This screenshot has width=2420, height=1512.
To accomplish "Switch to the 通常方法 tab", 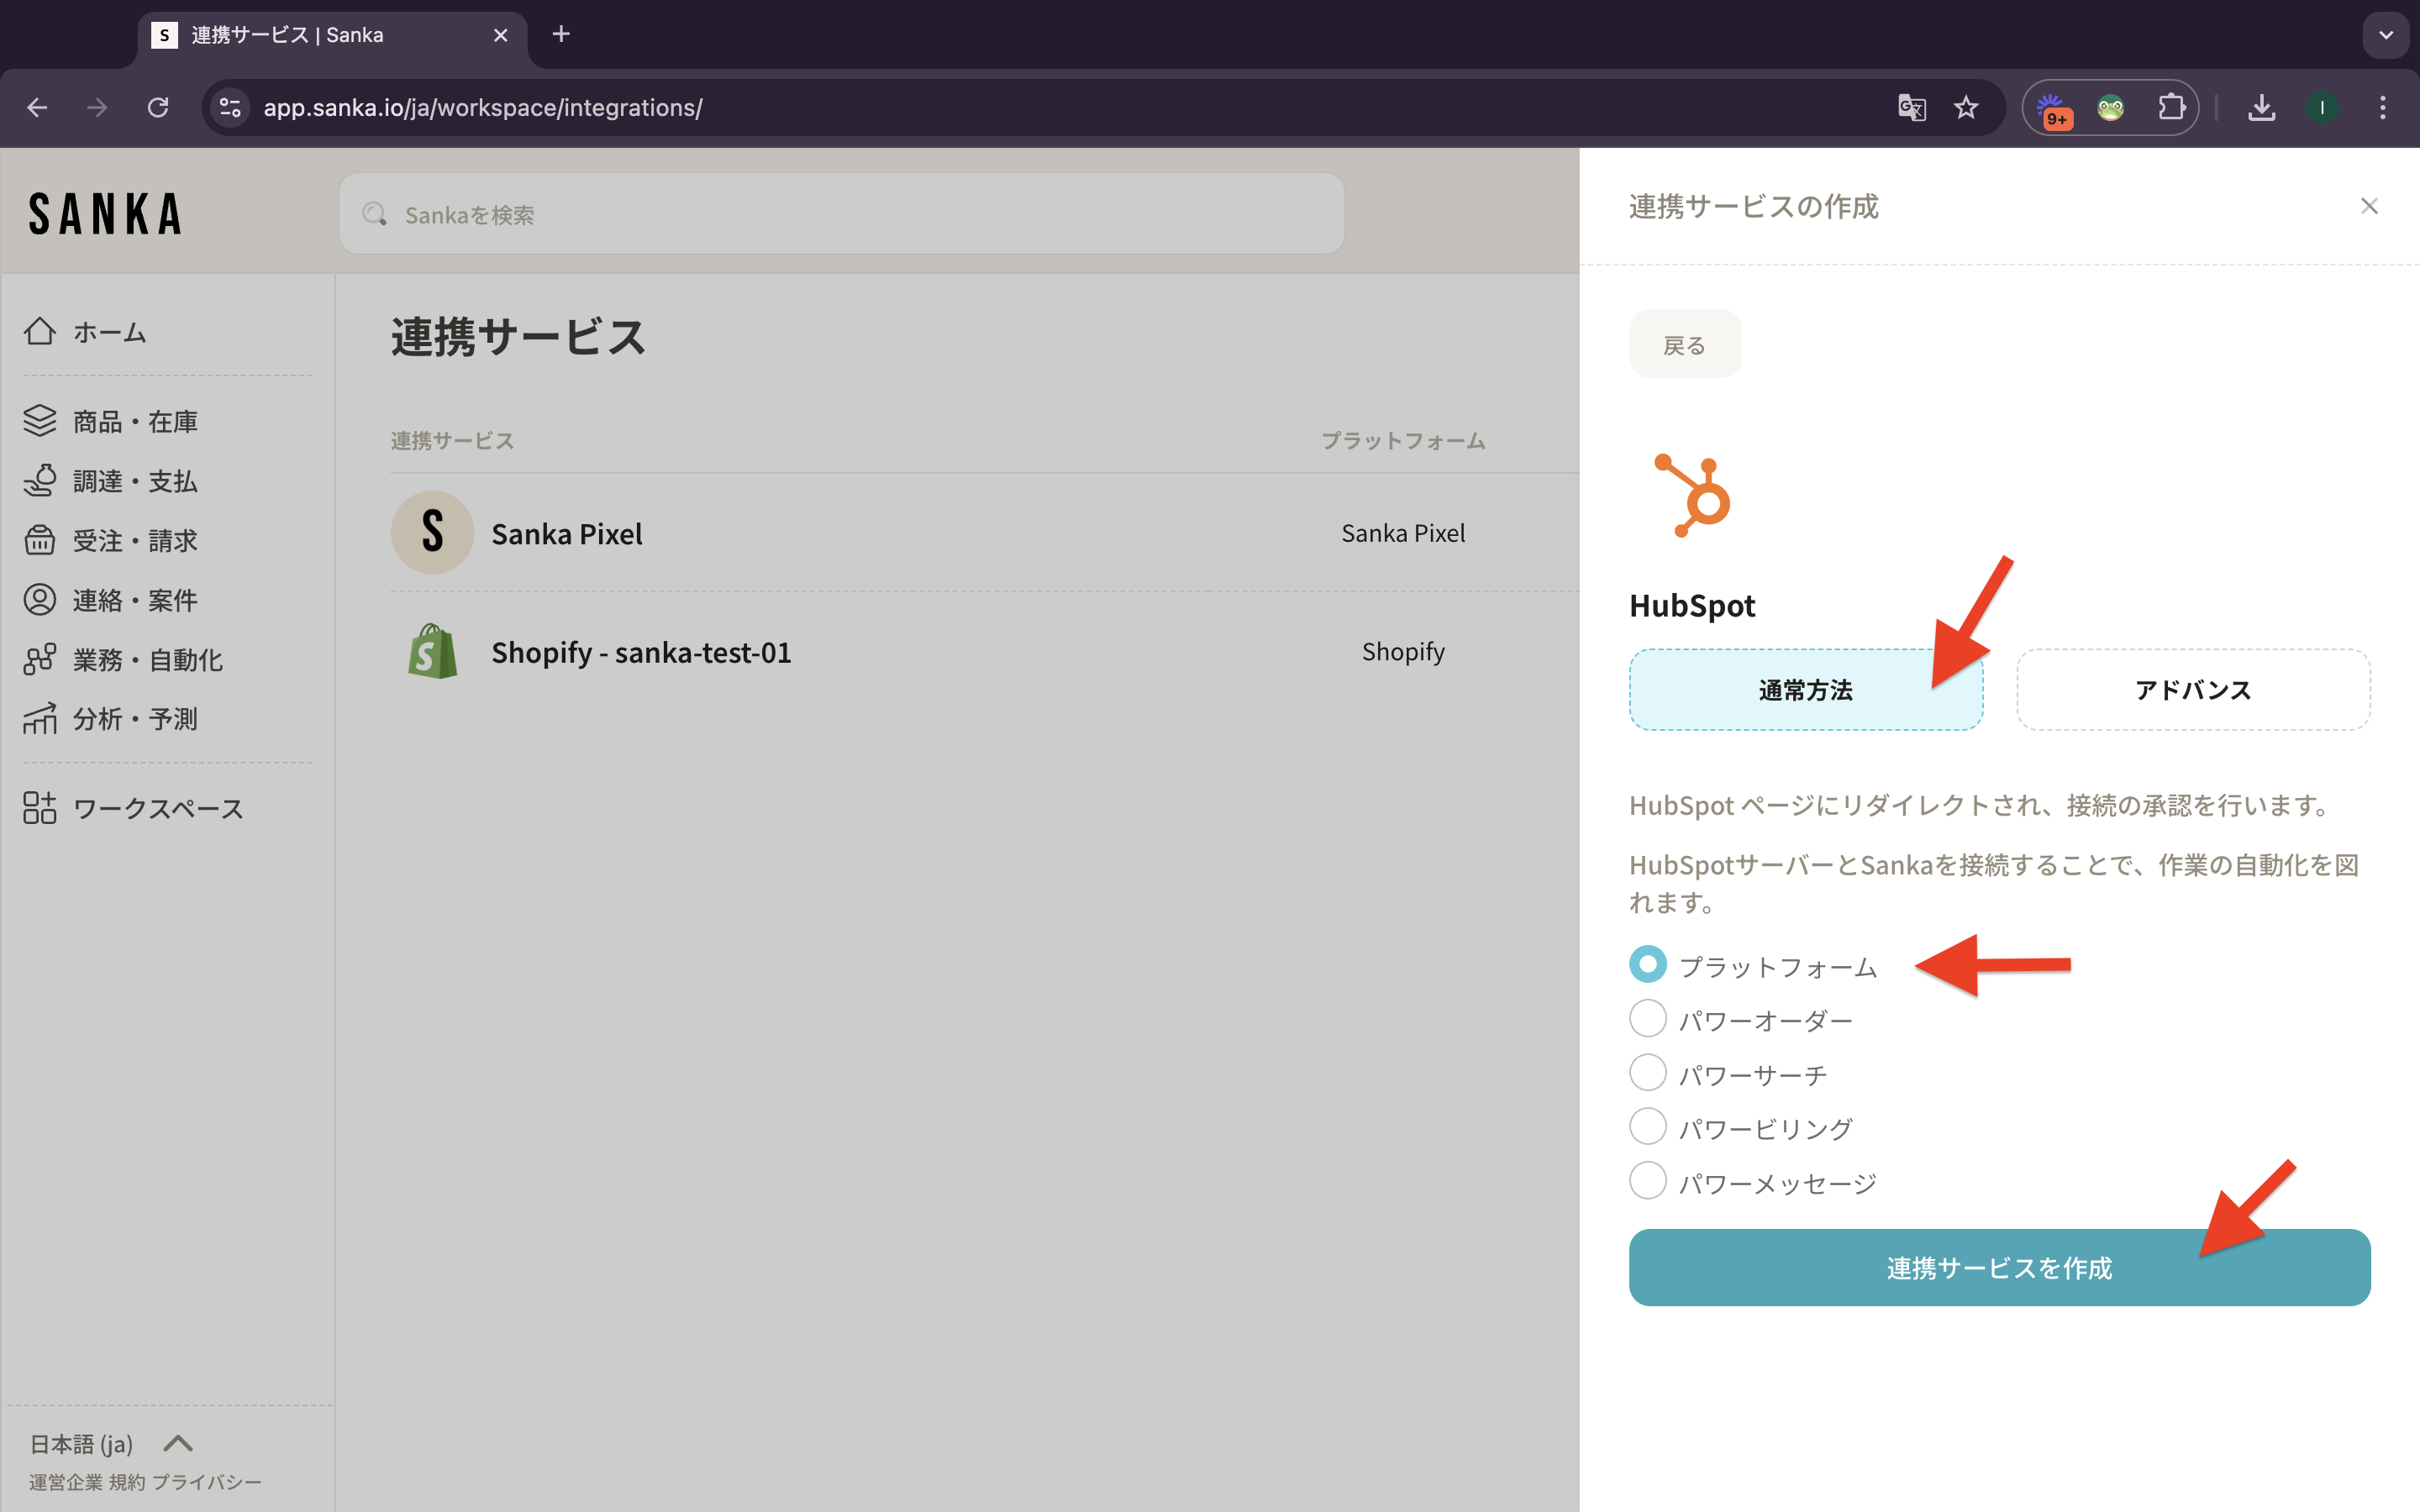I will tap(1805, 690).
